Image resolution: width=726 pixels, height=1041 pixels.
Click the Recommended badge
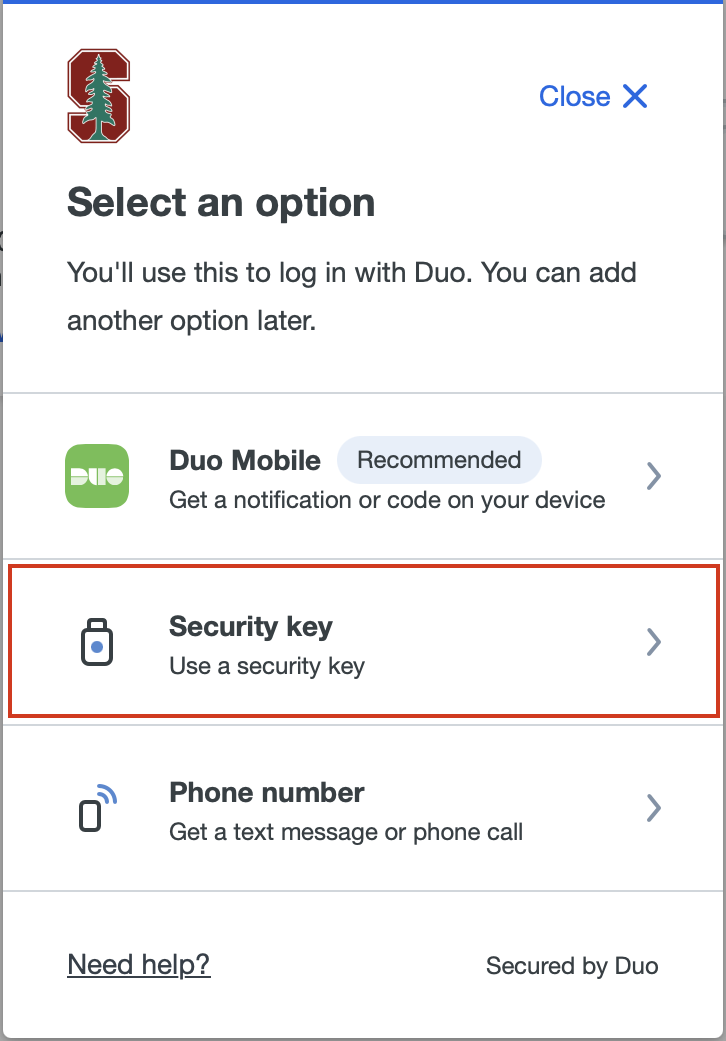click(x=439, y=460)
